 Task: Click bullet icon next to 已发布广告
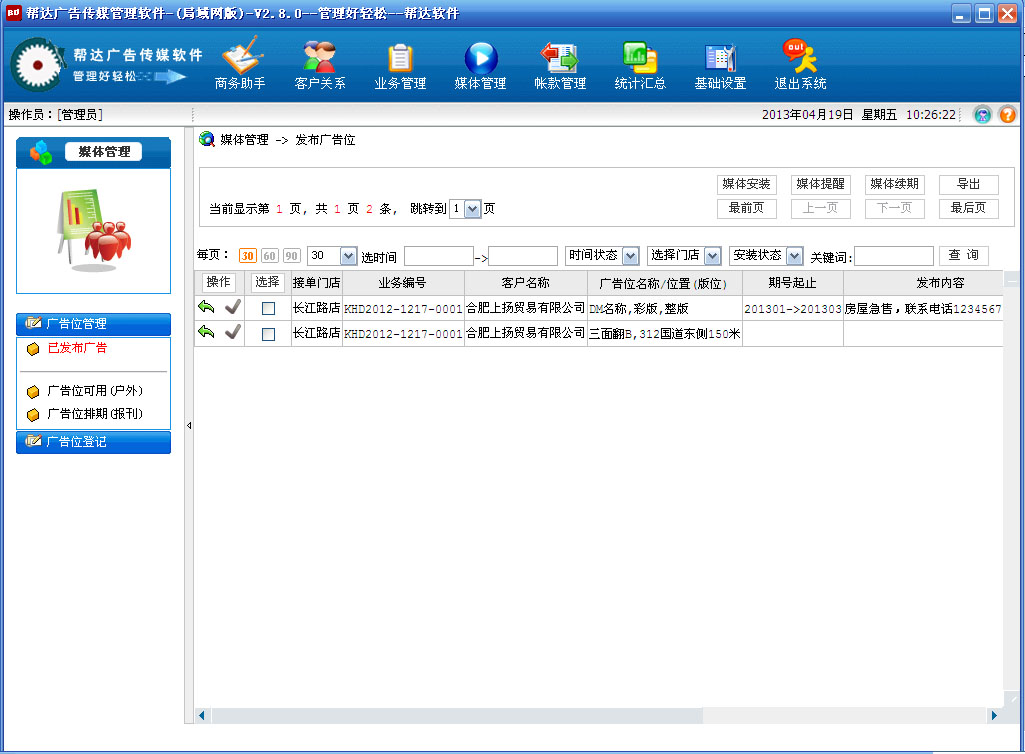pos(33,349)
